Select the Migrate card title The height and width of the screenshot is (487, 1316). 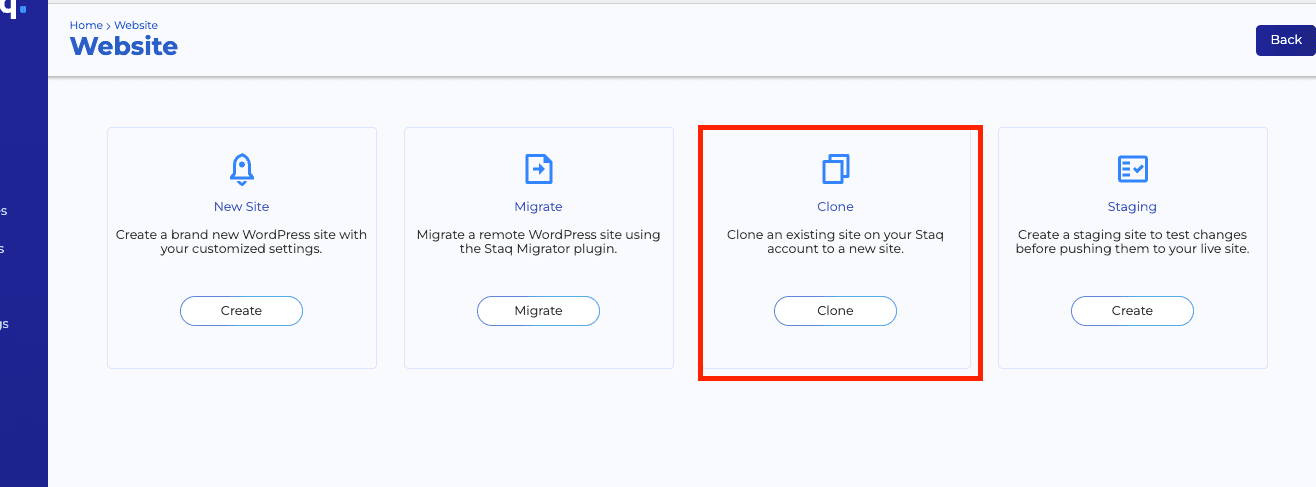click(538, 207)
